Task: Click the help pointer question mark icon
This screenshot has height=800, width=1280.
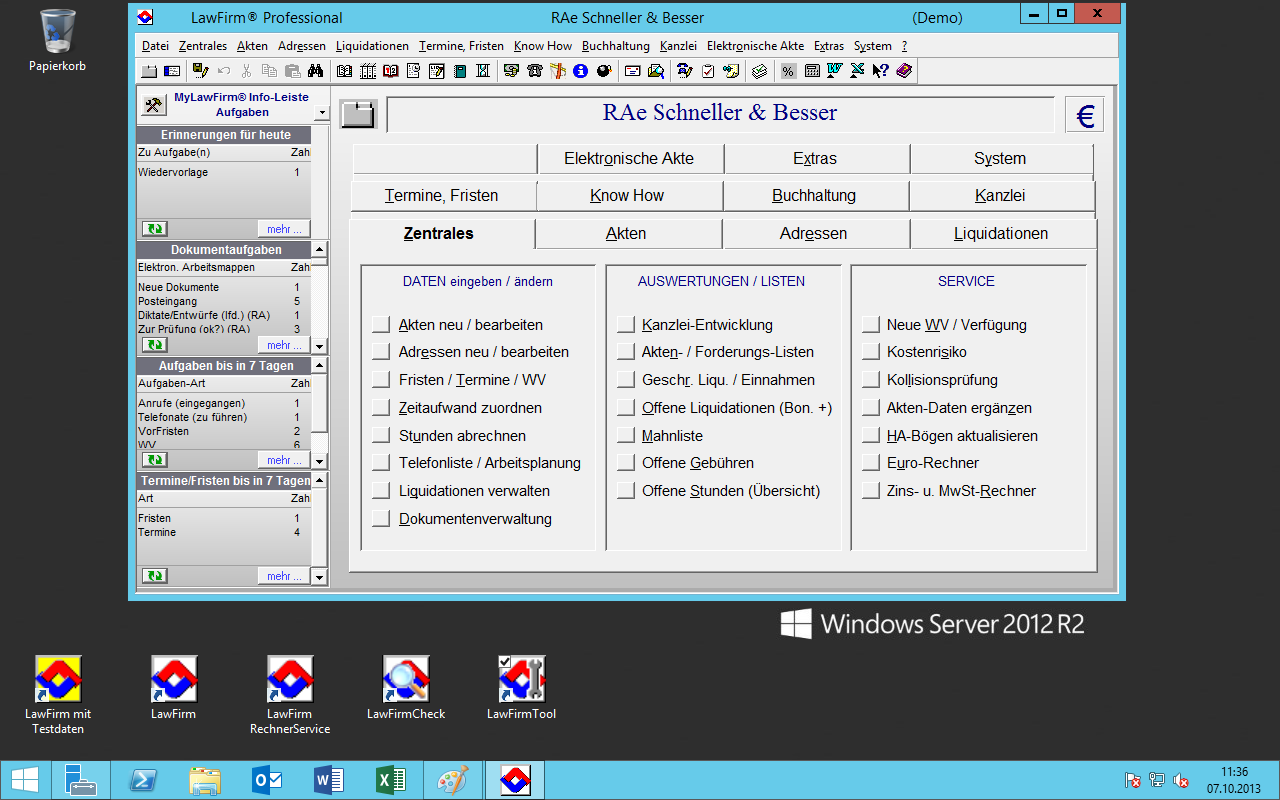Action: click(x=881, y=71)
